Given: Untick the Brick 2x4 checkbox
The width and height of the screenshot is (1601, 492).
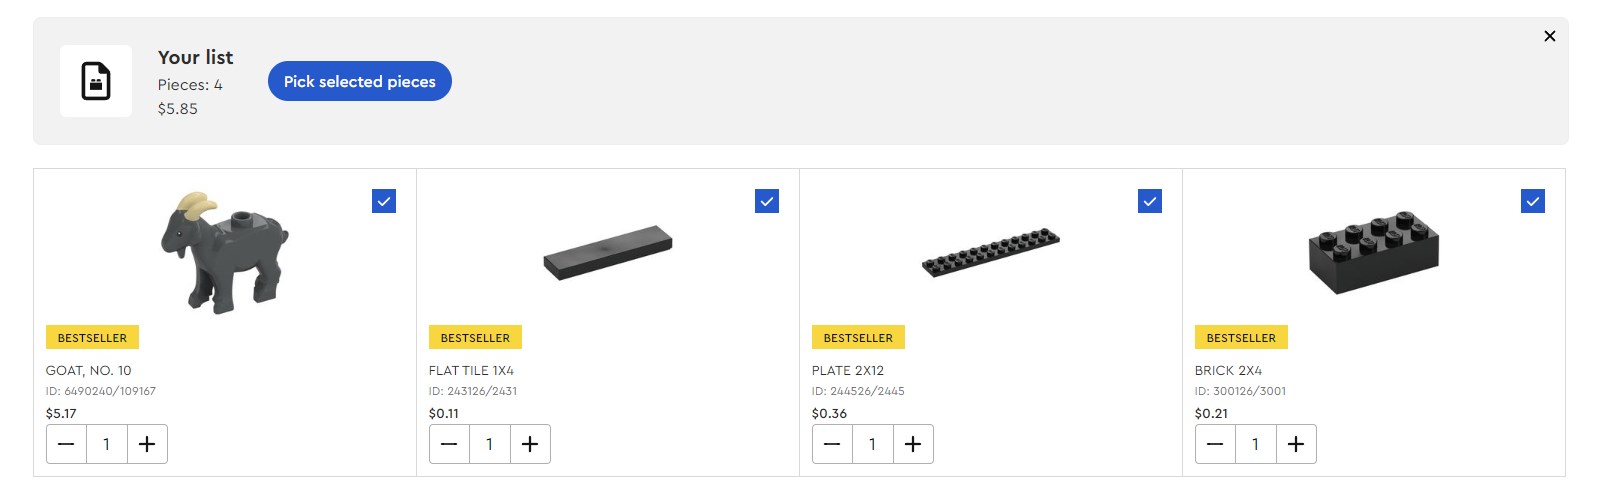Looking at the screenshot, I should [x=1533, y=201].
